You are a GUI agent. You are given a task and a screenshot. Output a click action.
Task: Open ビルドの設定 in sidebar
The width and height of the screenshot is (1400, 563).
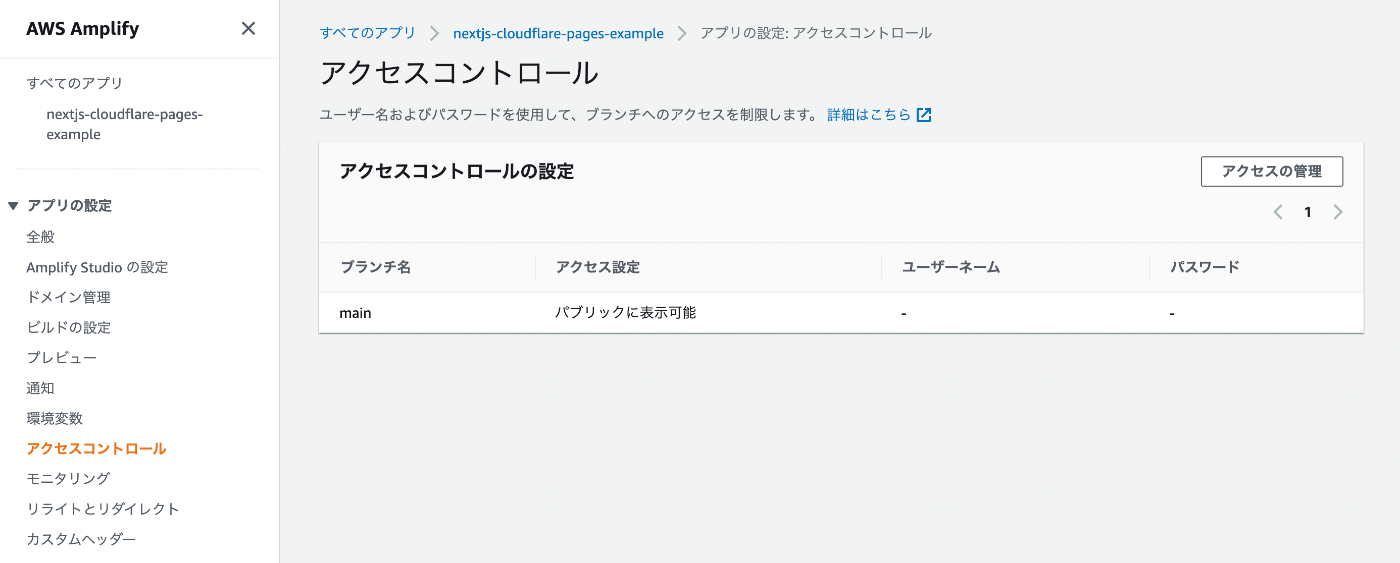point(68,327)
